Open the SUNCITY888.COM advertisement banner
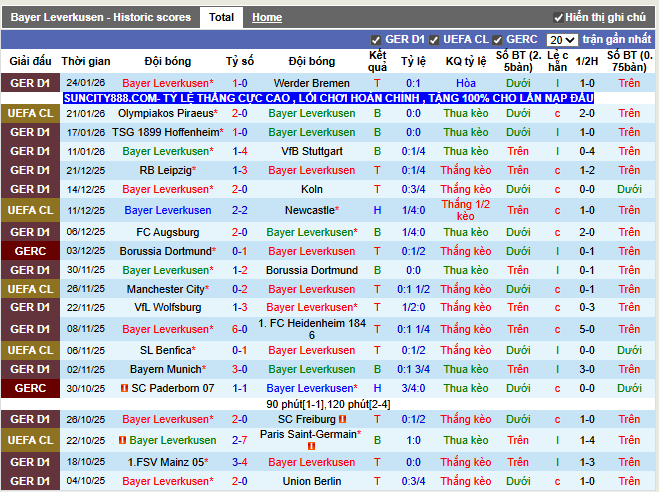Viewport: 659px width, 492px height. pos(328,98)
